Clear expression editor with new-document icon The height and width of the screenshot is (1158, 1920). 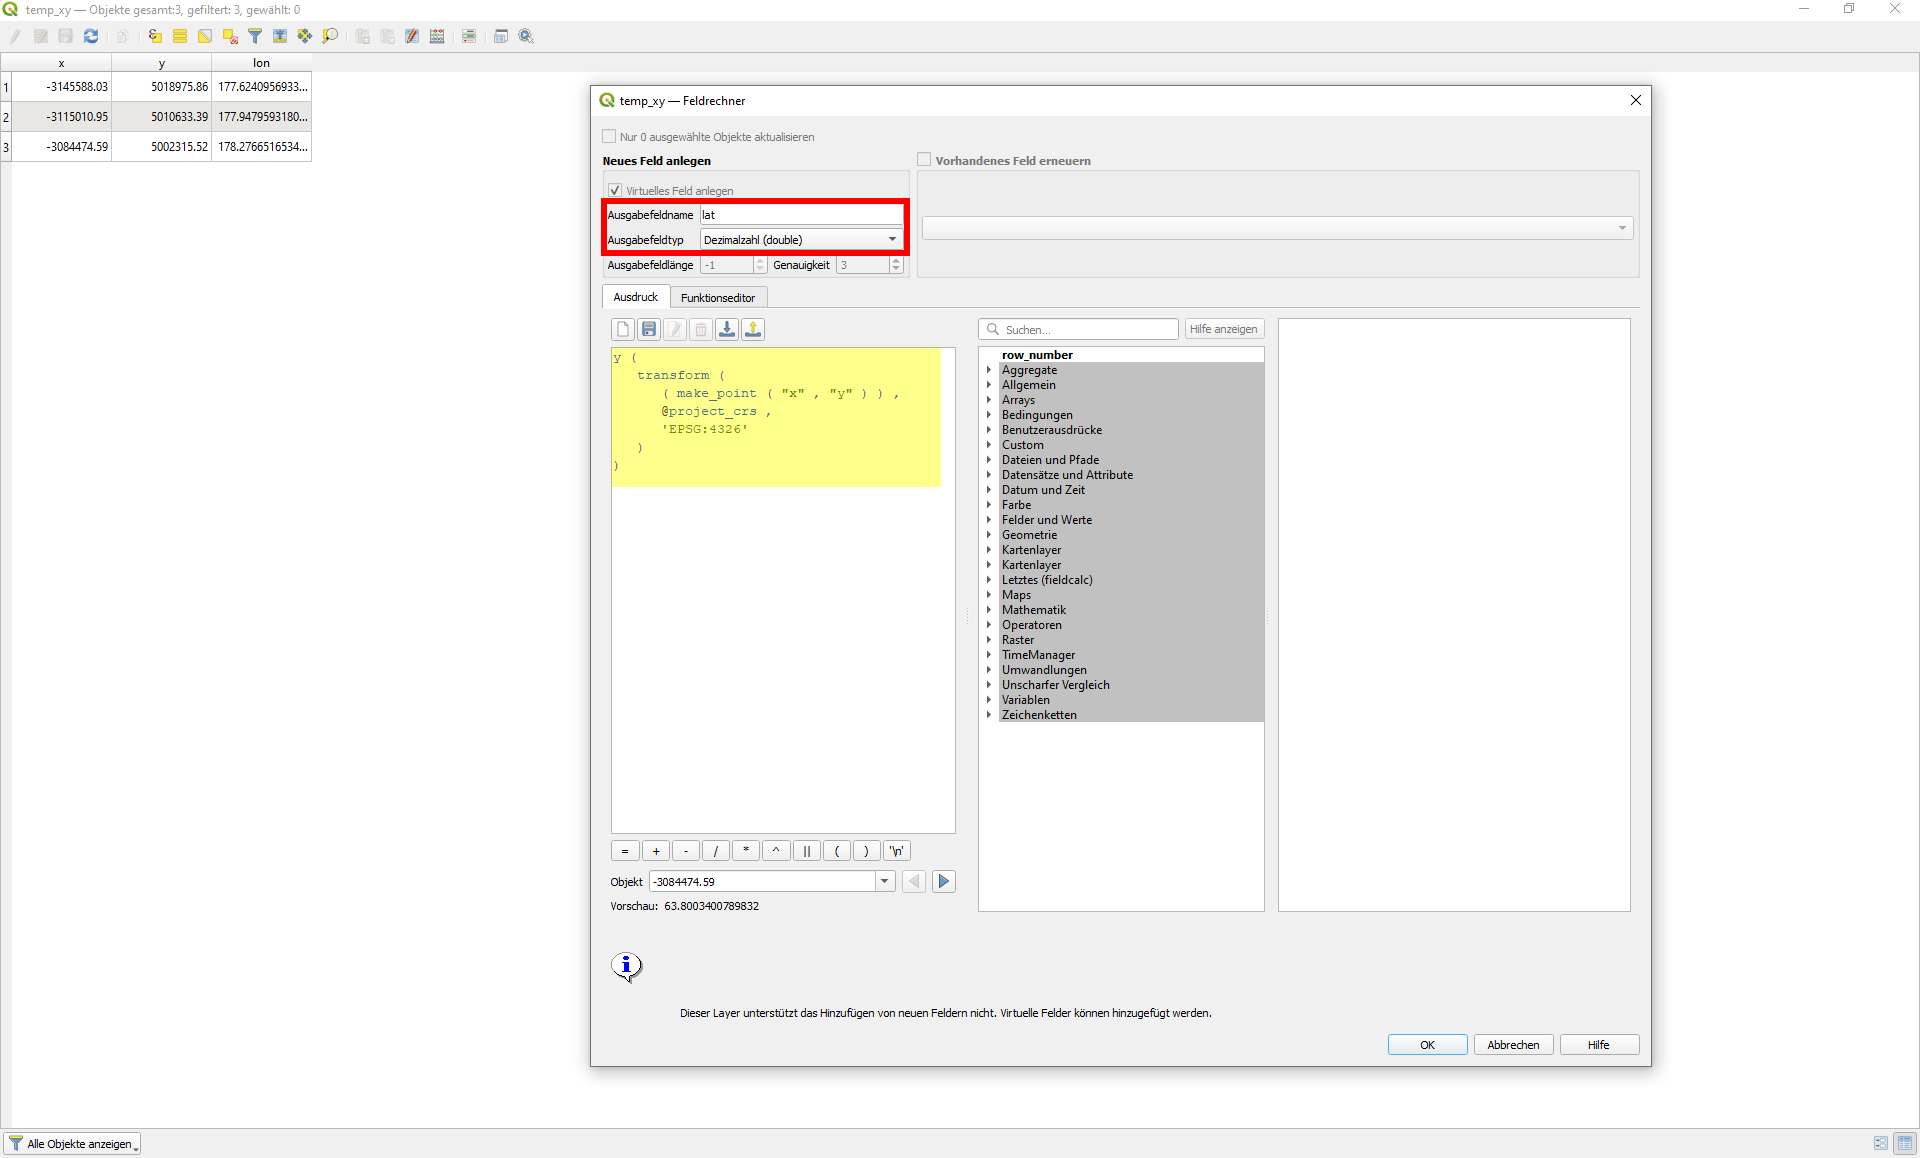[x=623, y=329]
